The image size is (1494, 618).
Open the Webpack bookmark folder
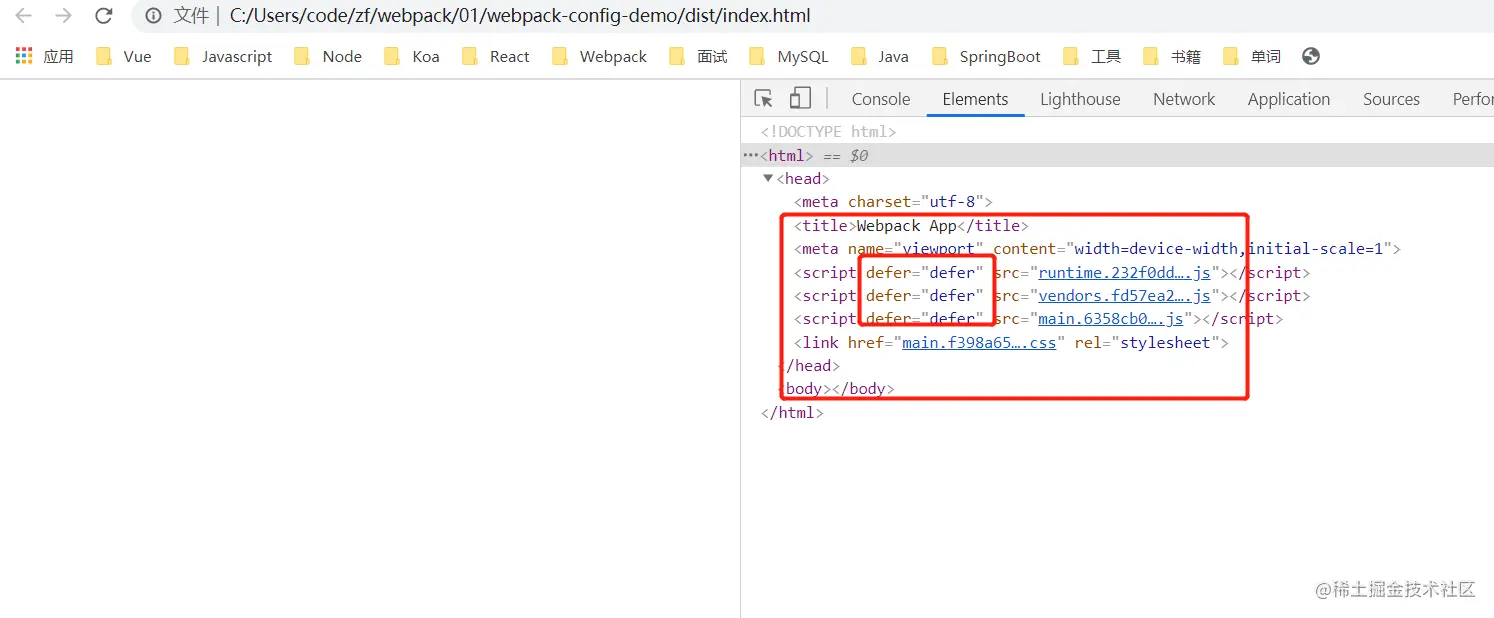[x=598, y=56]
